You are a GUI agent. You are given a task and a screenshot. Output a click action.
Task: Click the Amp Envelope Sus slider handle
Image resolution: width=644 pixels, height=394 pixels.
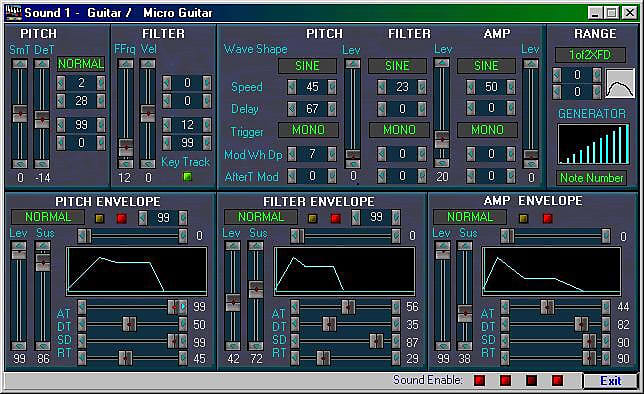[465, 313]
